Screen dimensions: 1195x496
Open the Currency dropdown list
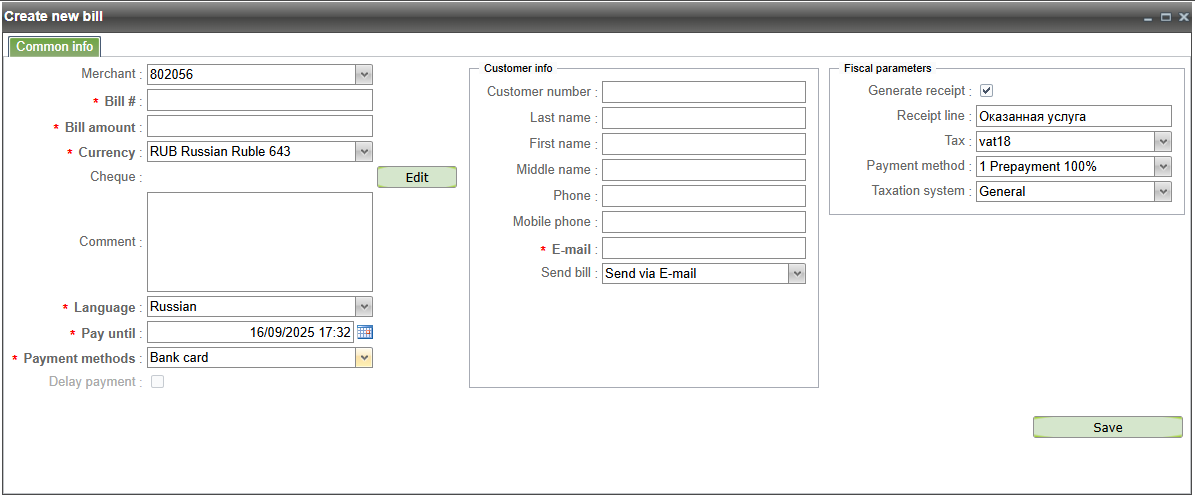[364, 152]
